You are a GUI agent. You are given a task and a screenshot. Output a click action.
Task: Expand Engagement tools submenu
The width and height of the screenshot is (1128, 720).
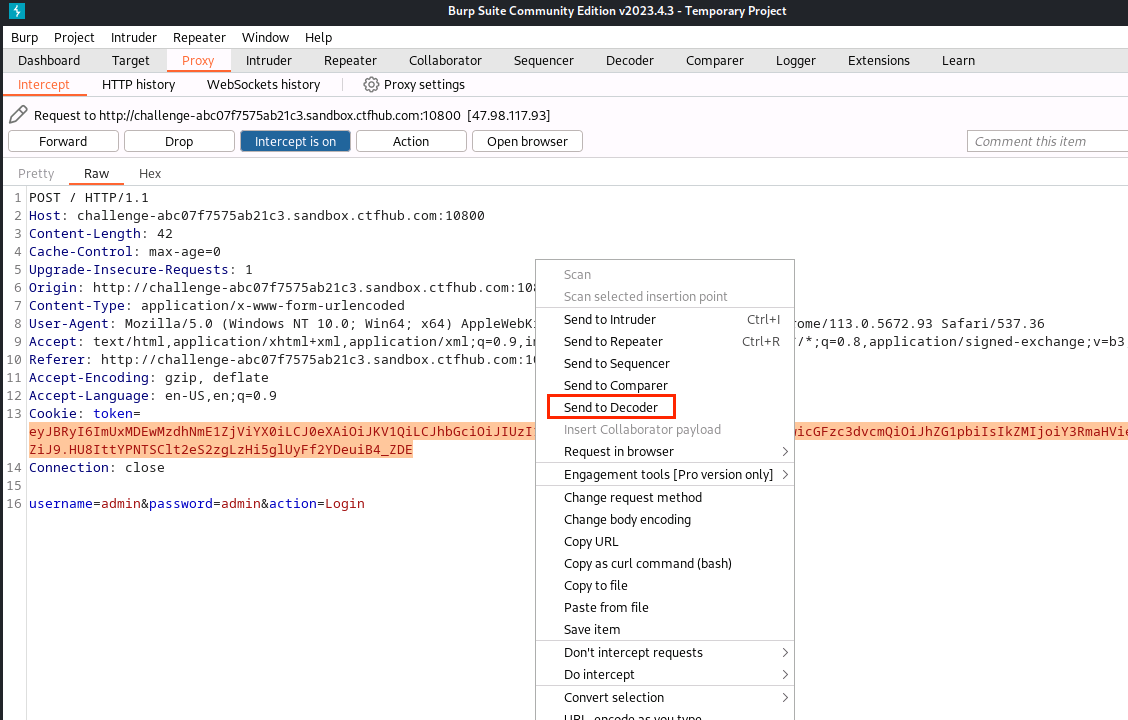click(x=785, y=475)
